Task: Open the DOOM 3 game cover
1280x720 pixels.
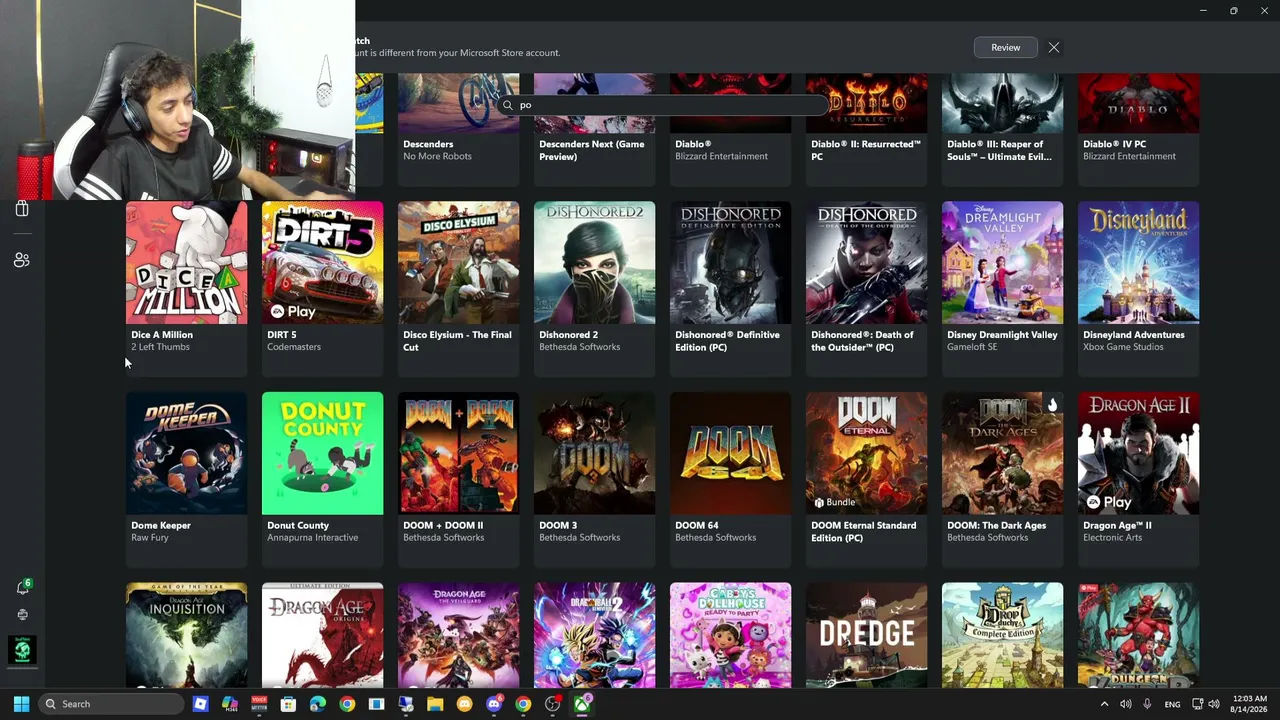Action: coord(594,453)
